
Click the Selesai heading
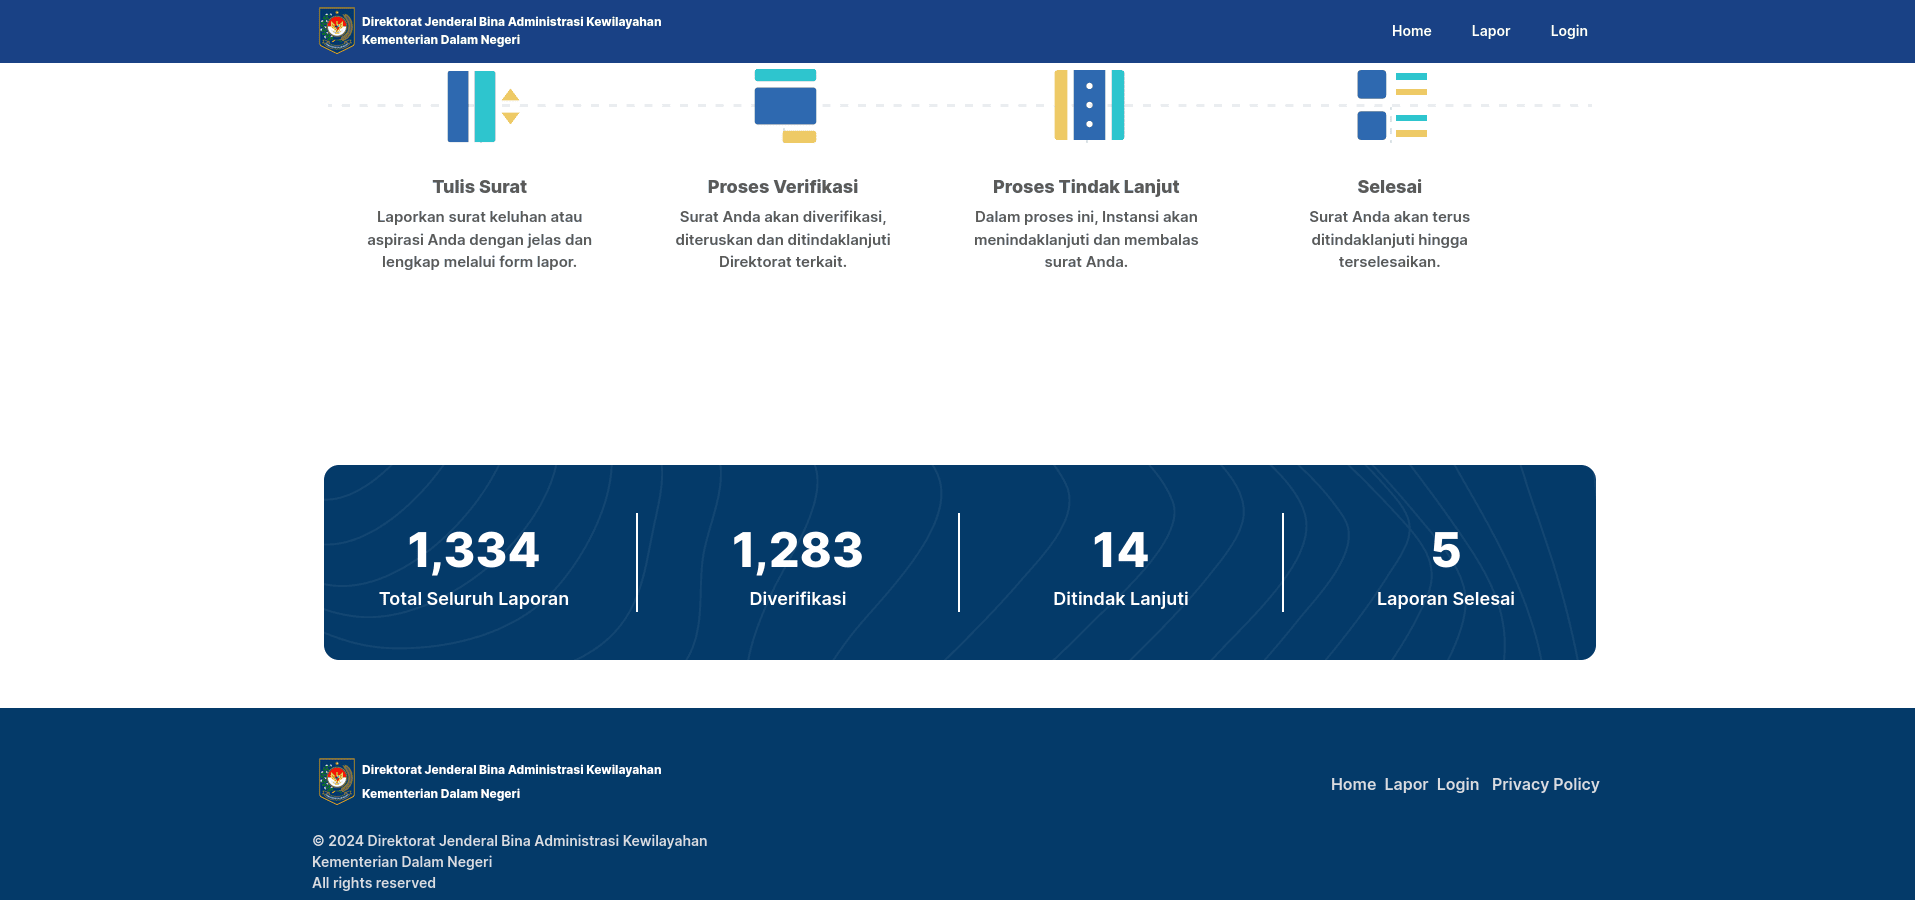1389,186
